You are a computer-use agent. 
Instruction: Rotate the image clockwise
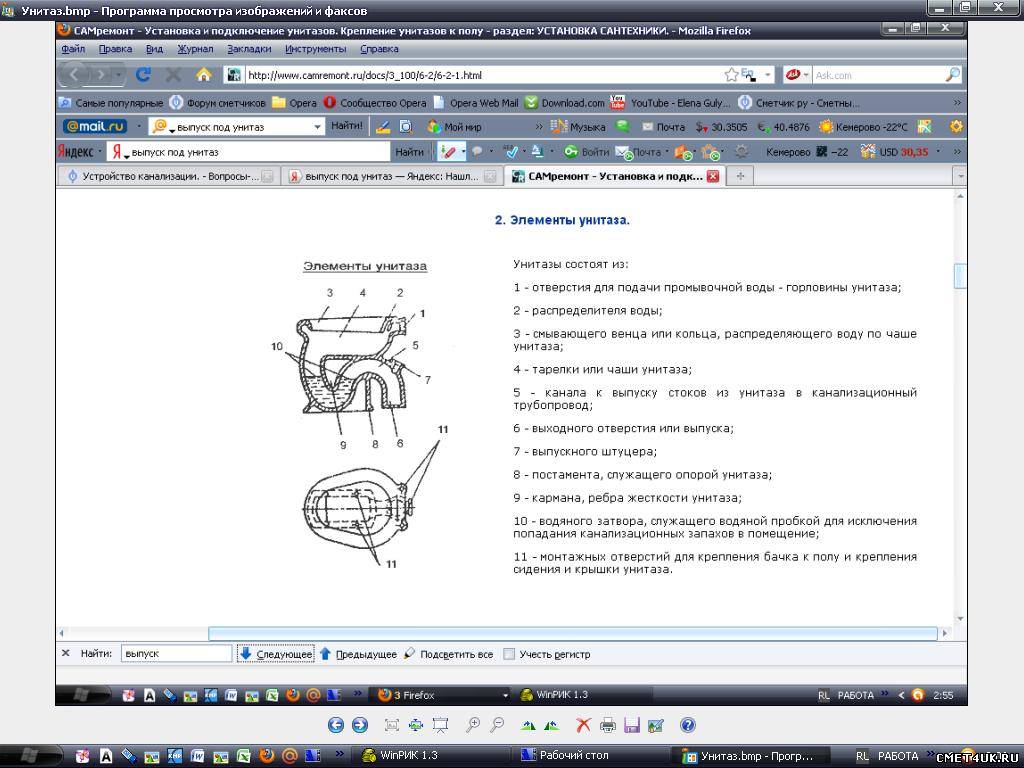click(x=529, y=725)
